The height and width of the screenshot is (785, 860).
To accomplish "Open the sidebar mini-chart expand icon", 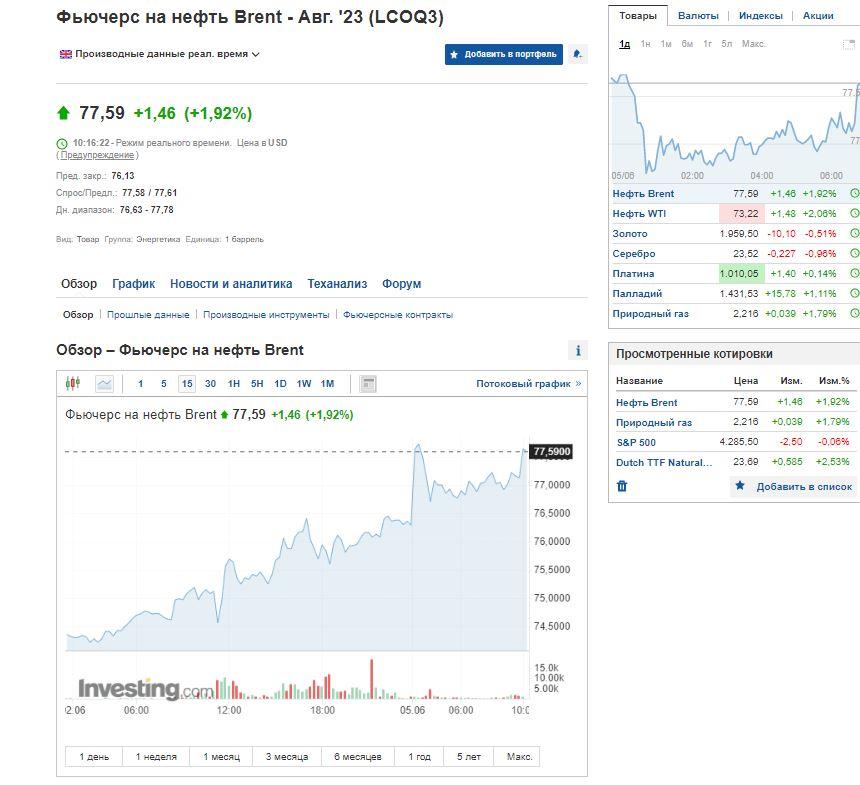I will (x=849, y=44).
